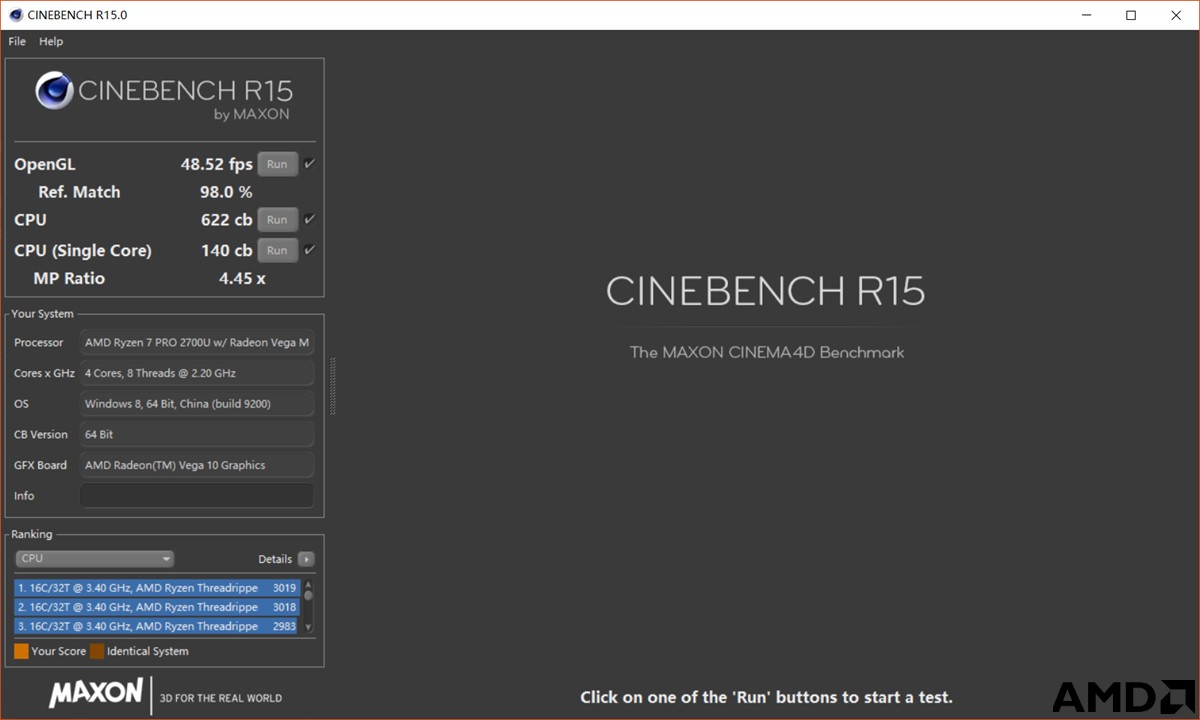This screenshot has height=720, width=1200.
Task: Click the Cinebench title bar app icon
Action: pos(16,15)
